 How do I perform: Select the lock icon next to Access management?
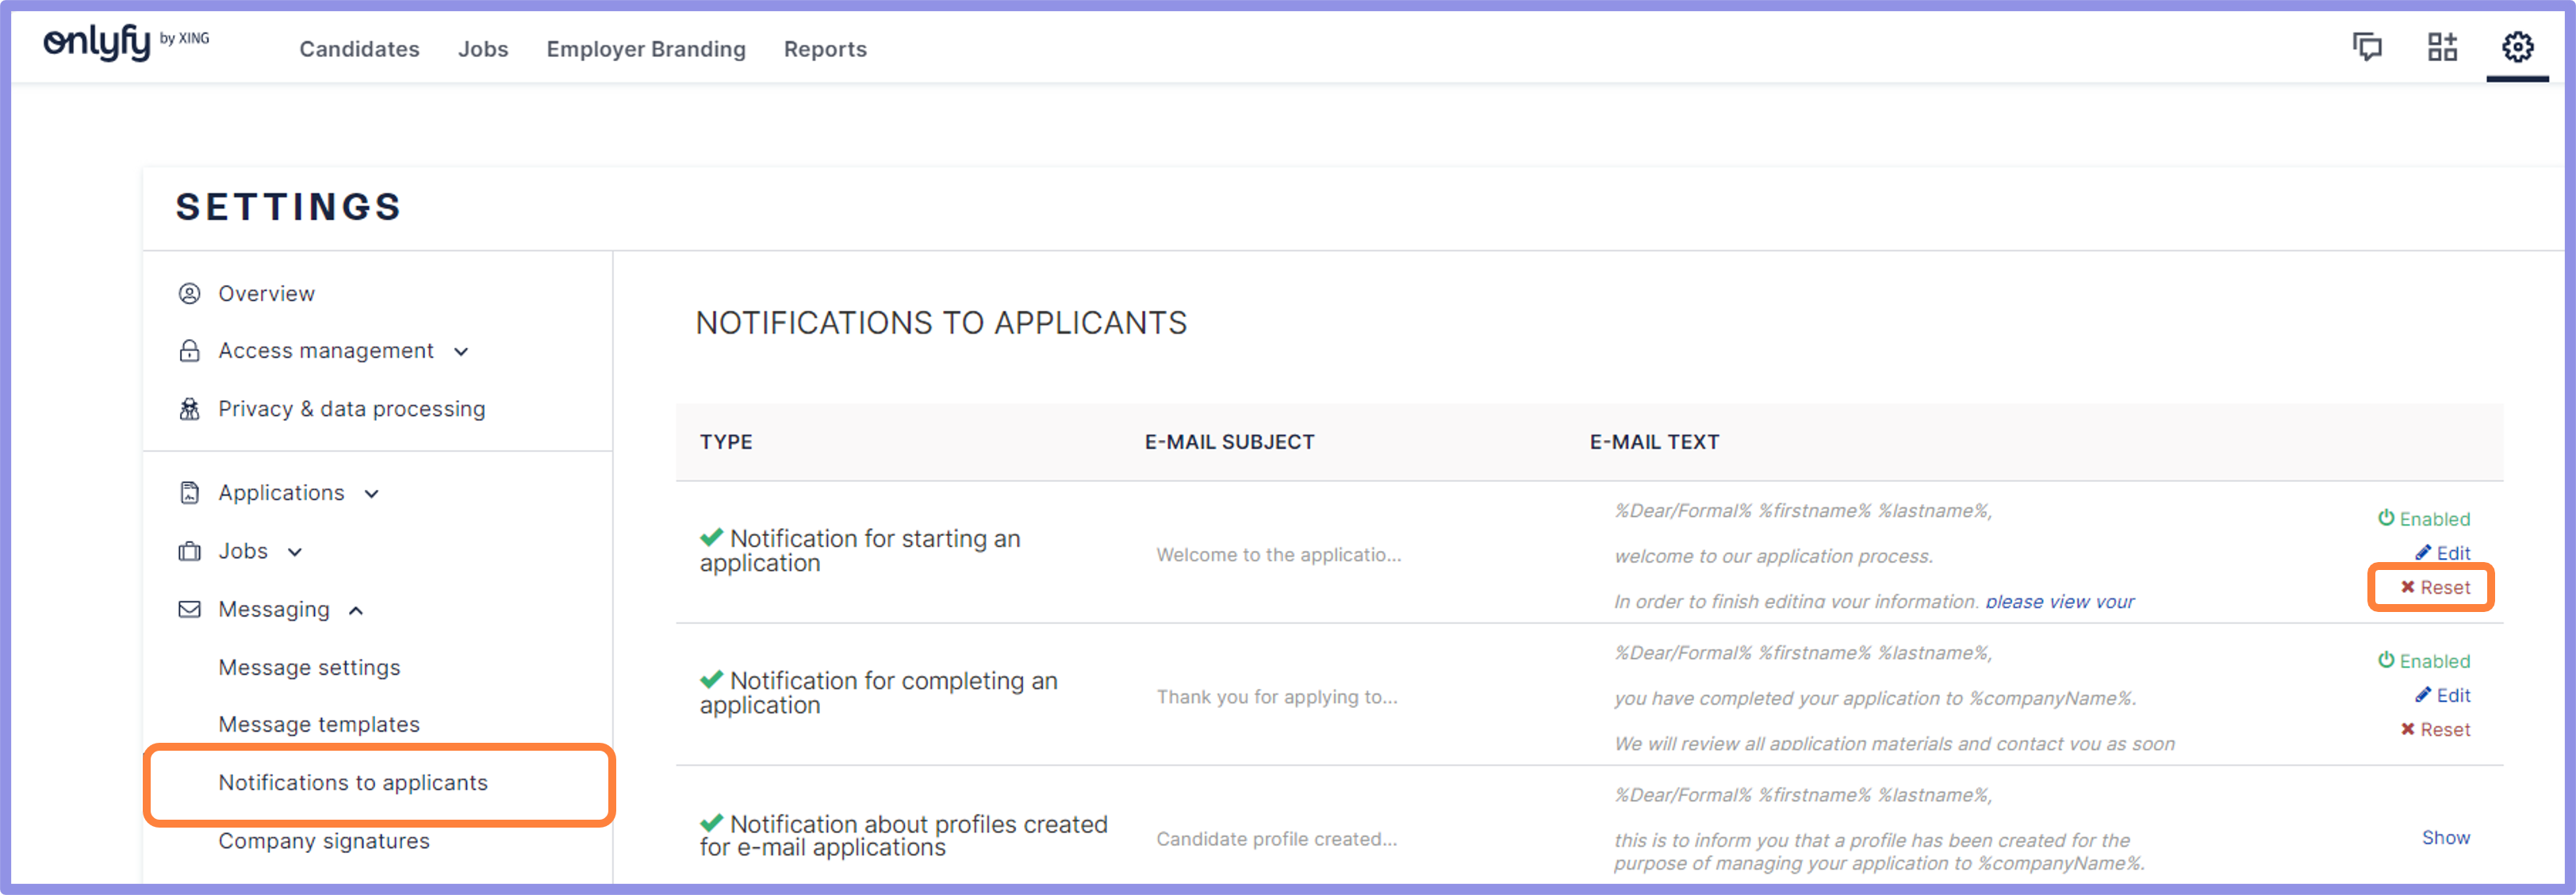click(x=189, y=351)
